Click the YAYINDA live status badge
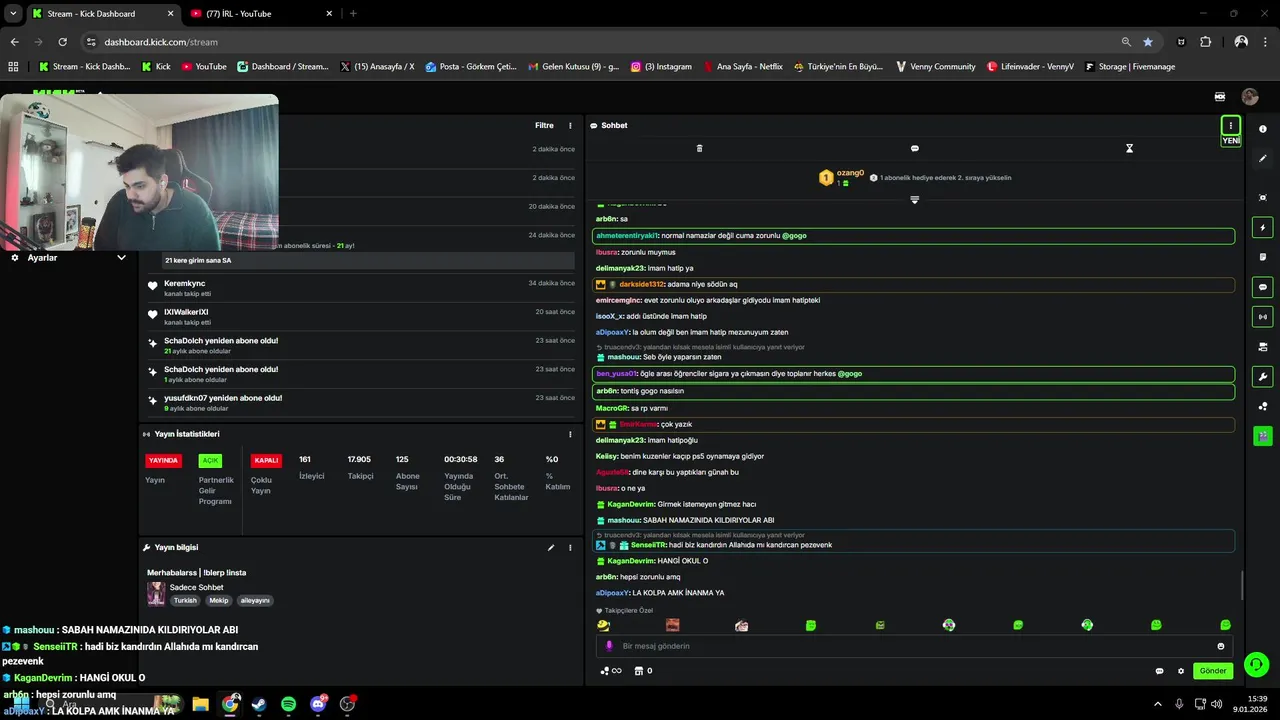Screen dimensions: 1280x720 (x=163, y=461)
